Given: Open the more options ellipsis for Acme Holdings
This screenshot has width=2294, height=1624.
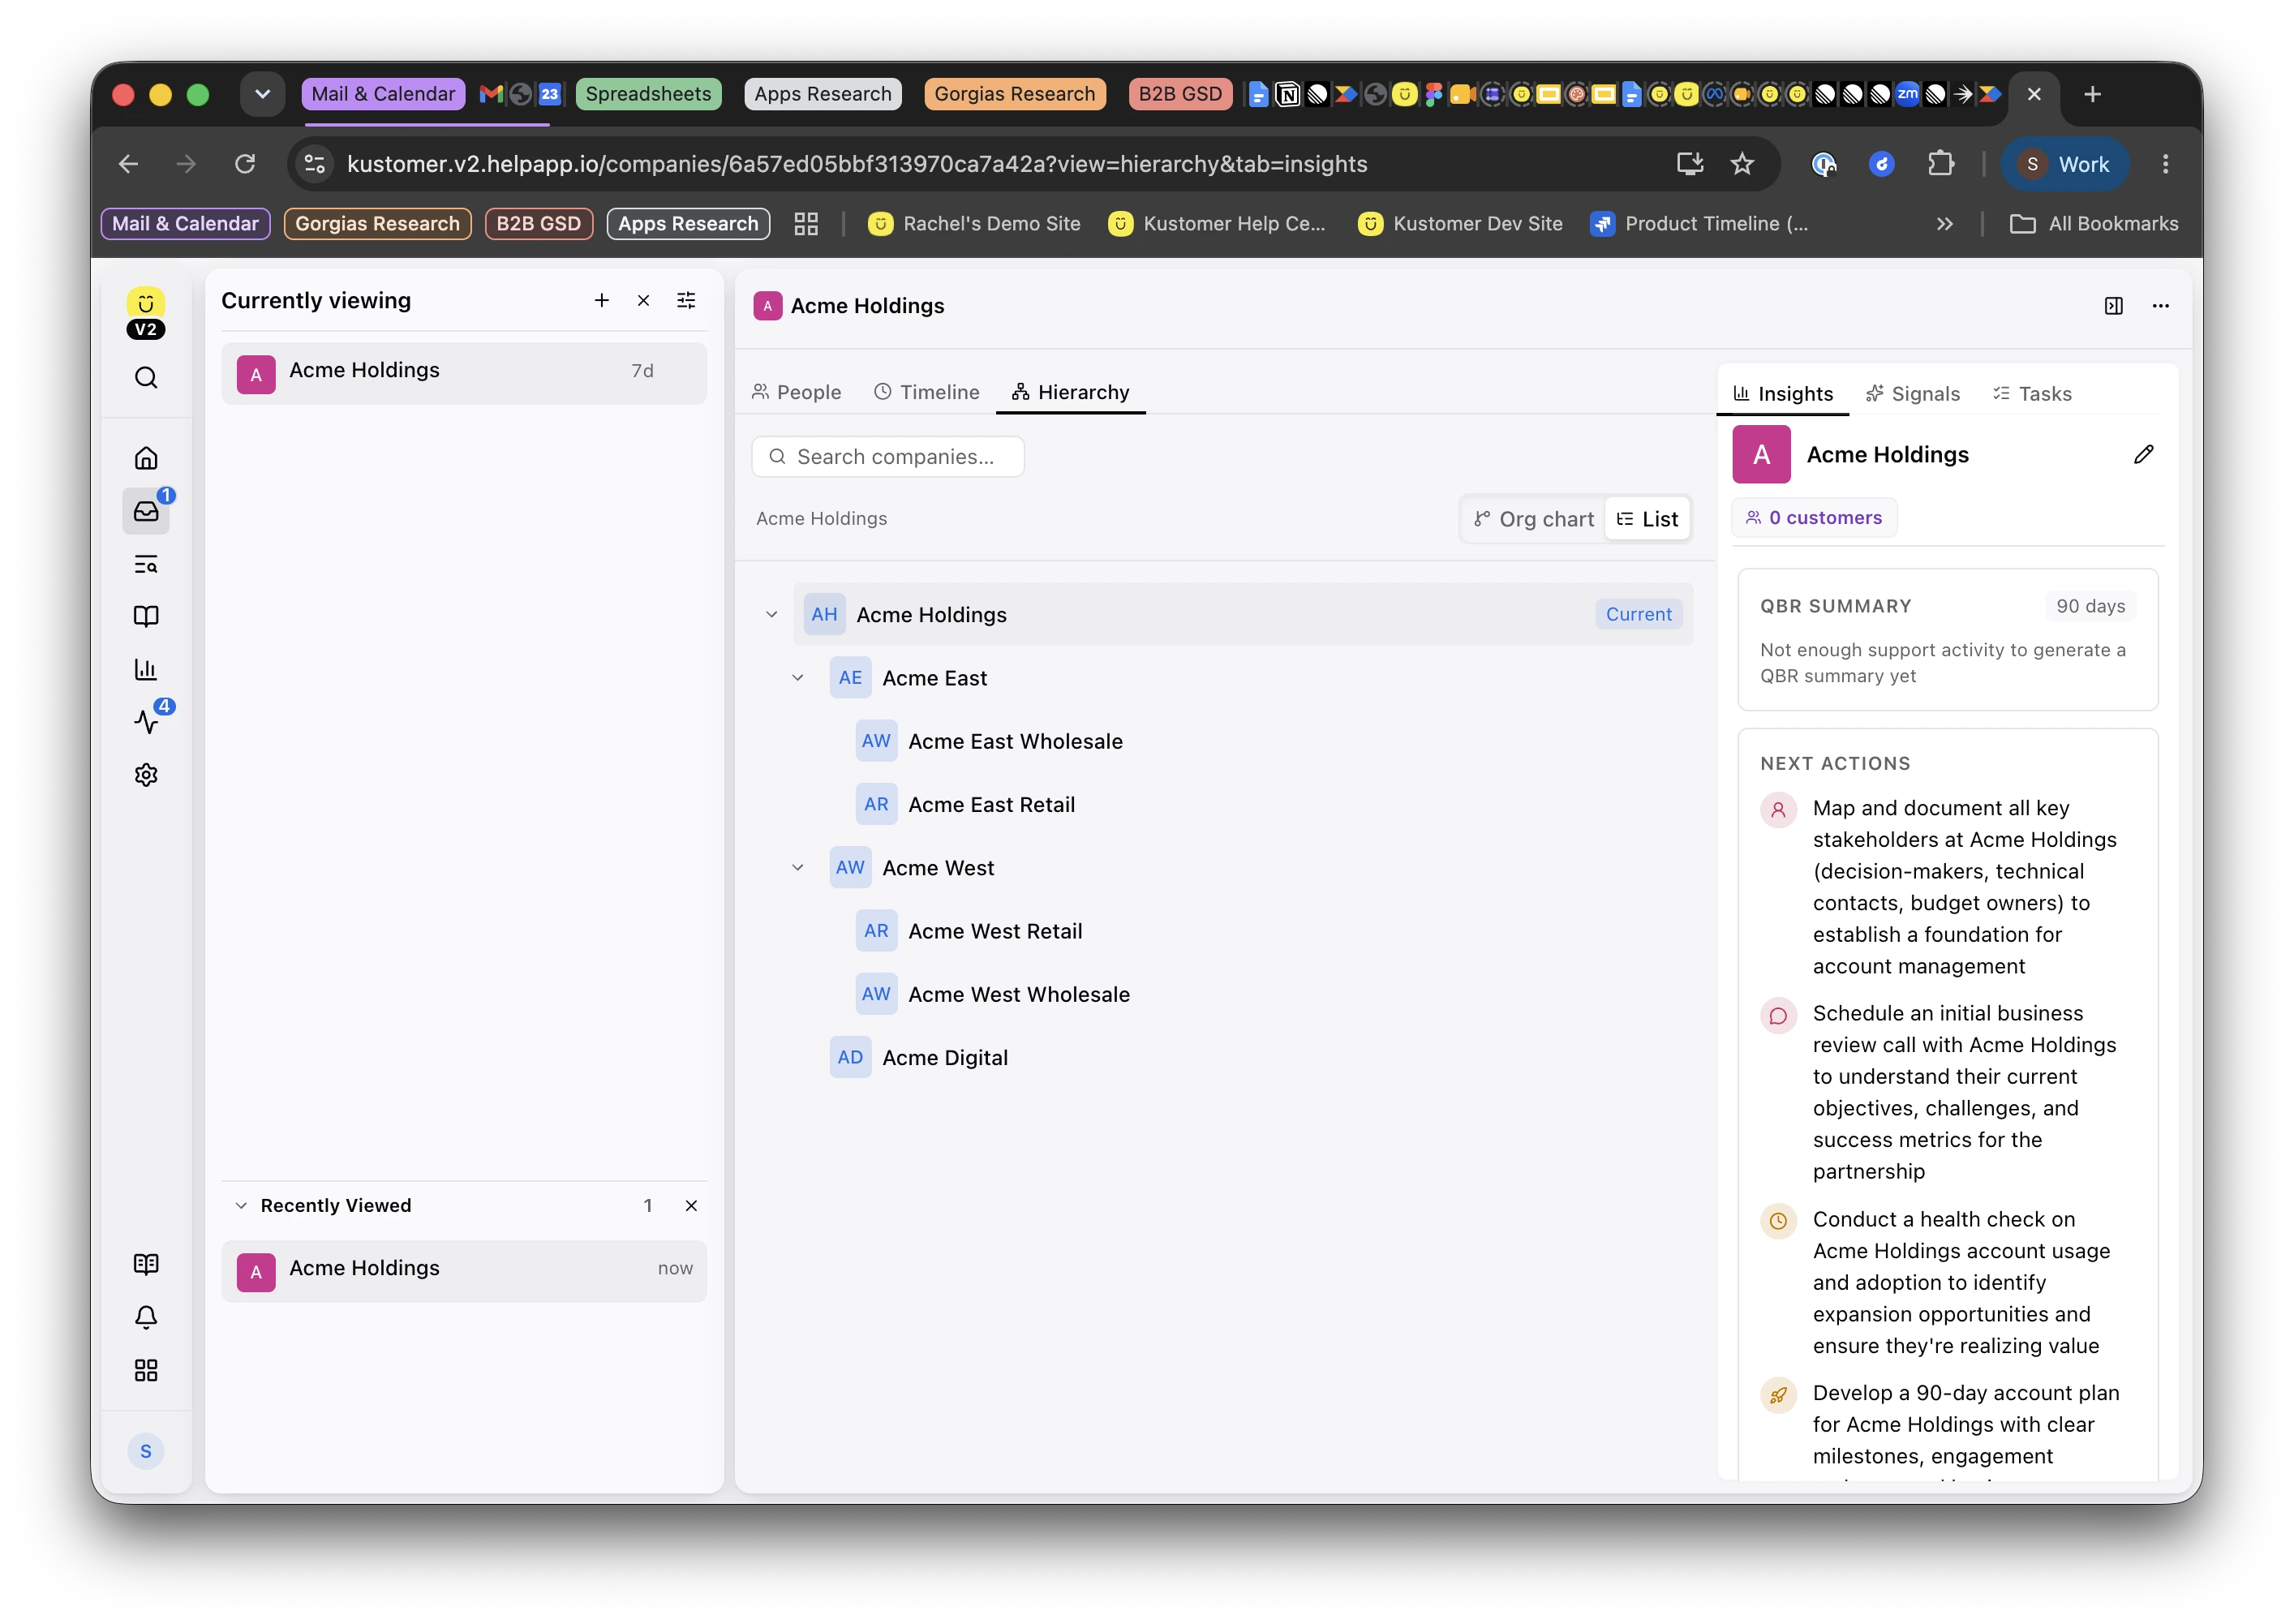Looking at the screenshot, I should tap(2160, 306).
